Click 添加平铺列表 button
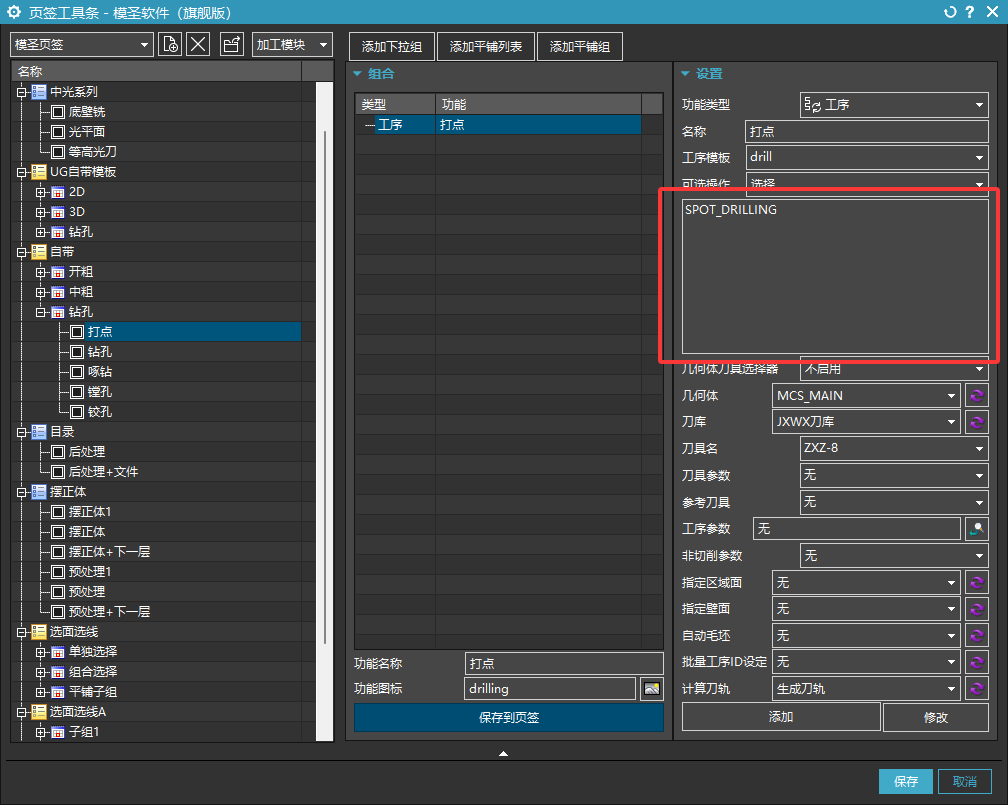Viewport: 1008px width, 805px height. point(486,46)
